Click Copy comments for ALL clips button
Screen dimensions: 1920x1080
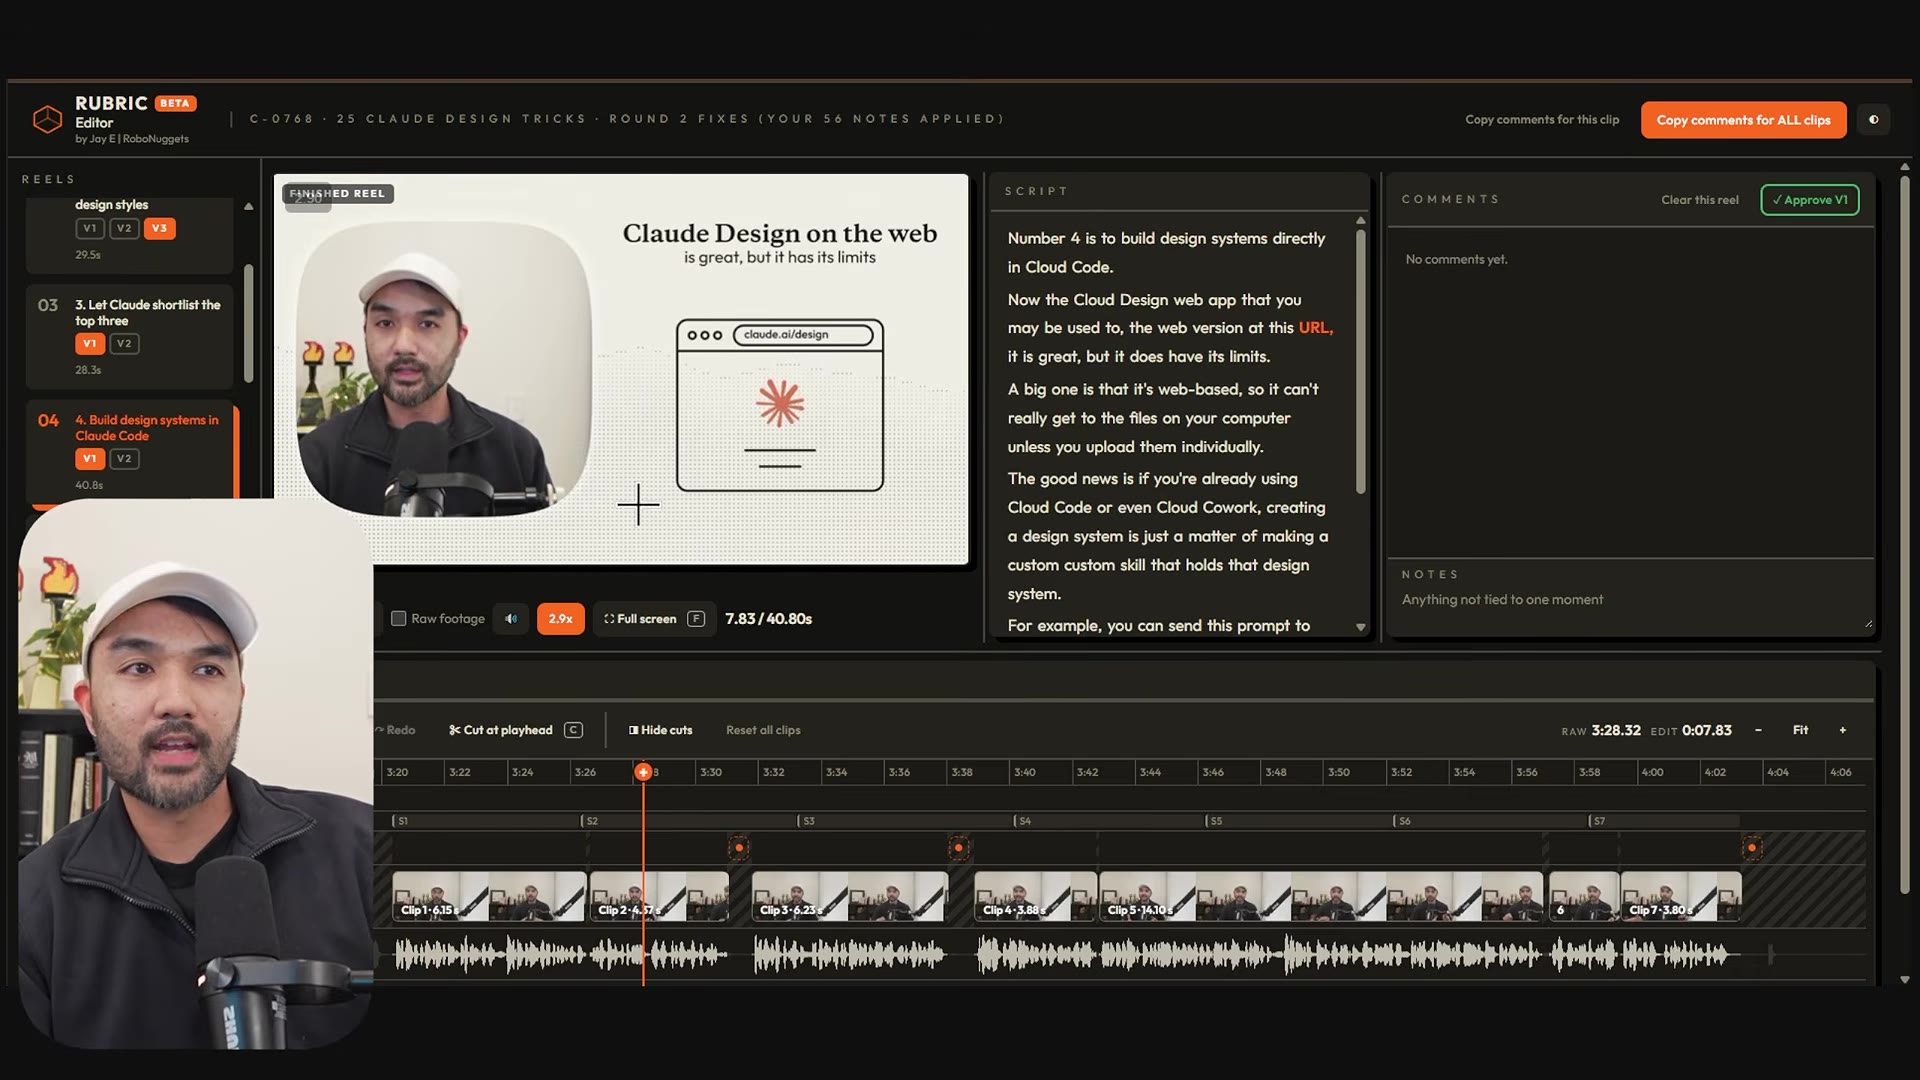(1743, 120)
